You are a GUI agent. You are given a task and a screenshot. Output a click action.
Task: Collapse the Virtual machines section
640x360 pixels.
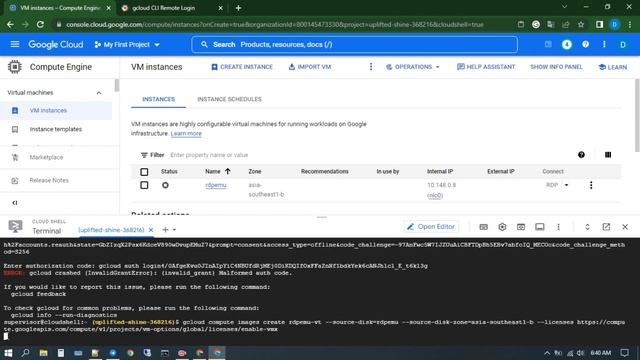pos(99,93)
